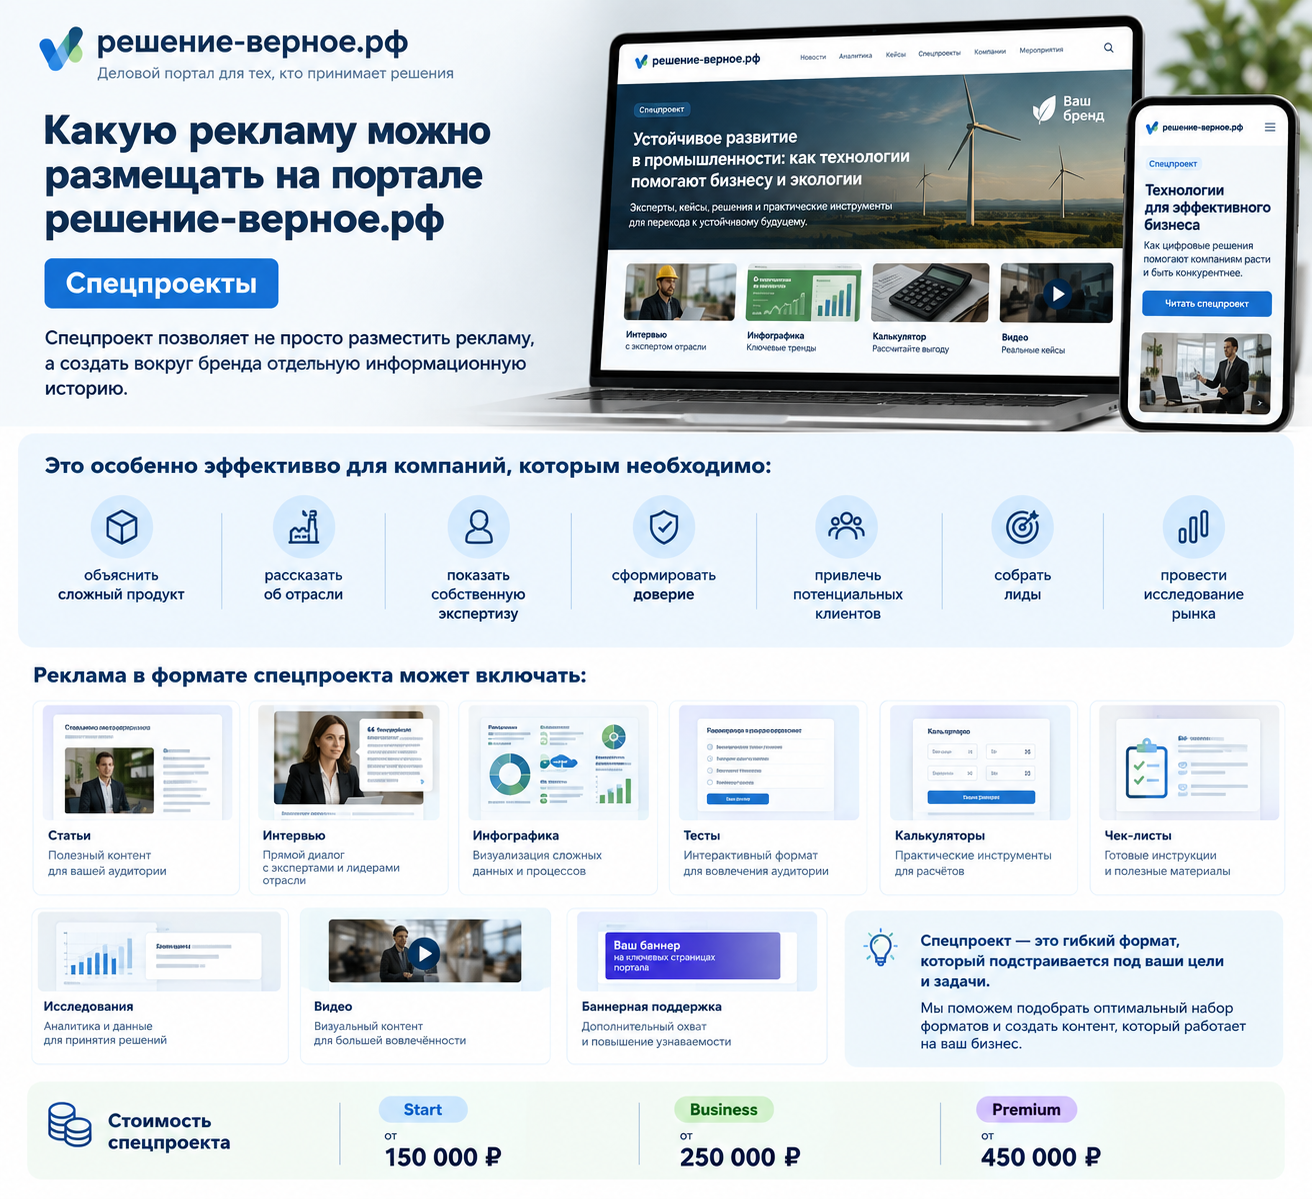Select the 'Start' pricing badge
This screenshot has height=1199, width=1312.
click(x=423, y=1110)
